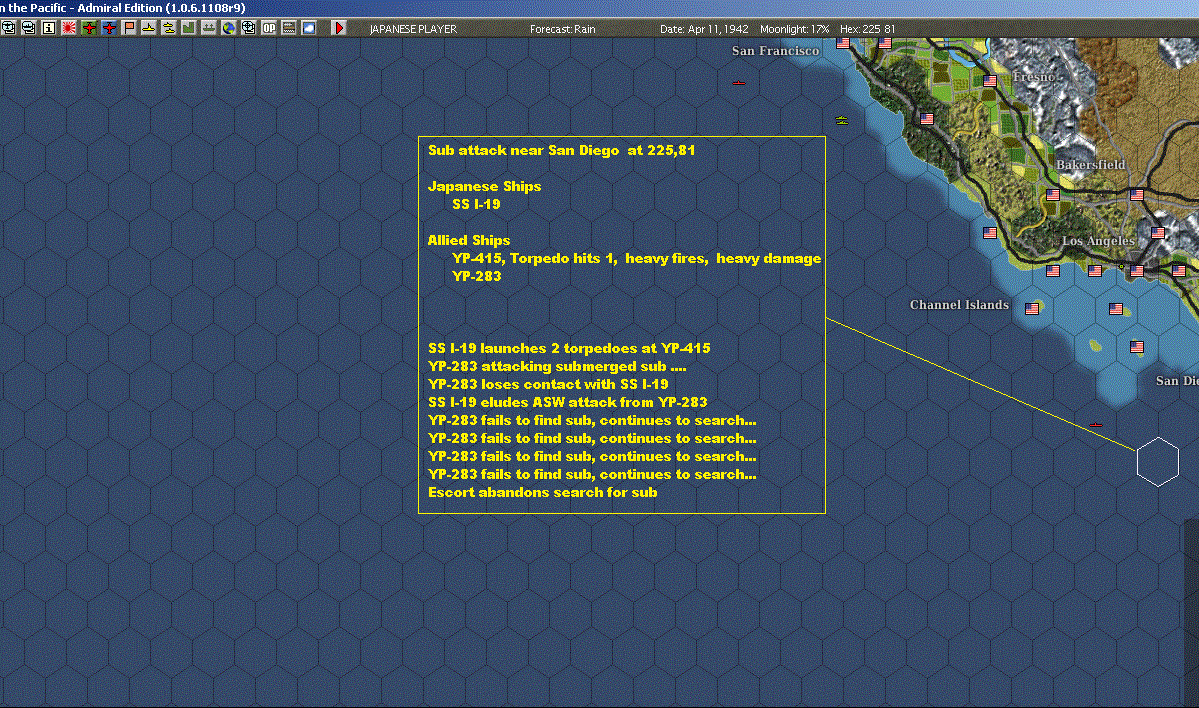Click the globe toolbar icon
The width and height of the screenshot is (1199, 708).
click(x=229, y=28)
